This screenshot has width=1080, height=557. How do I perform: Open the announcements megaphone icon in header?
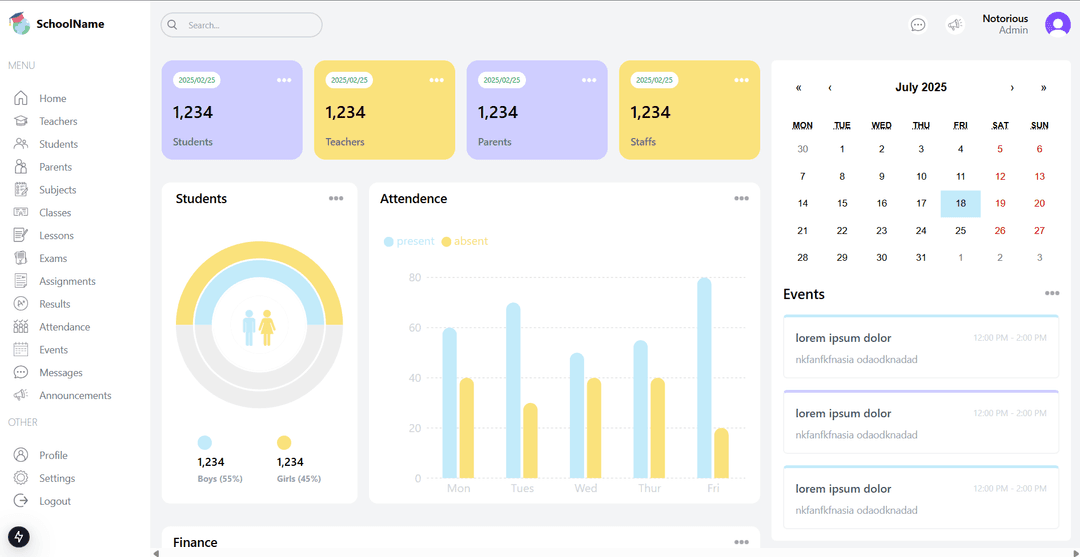955,25
